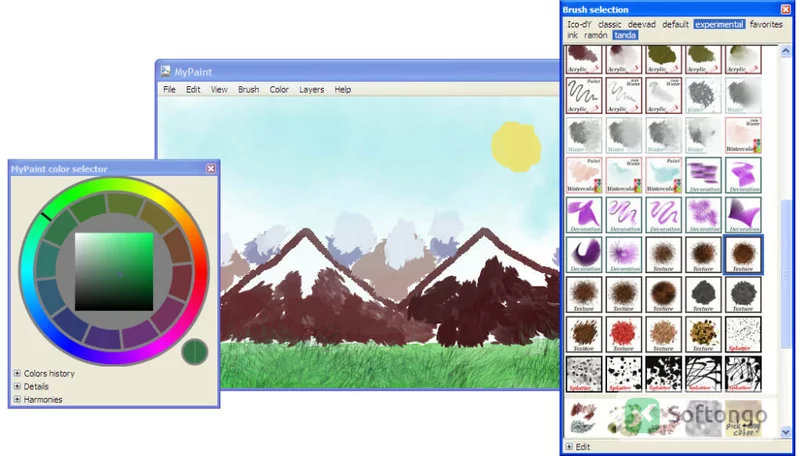Viewport: 800px width, 456px height.
Task: Choose the dark maroon Acrylic brush
Action: tap(584, 59)
